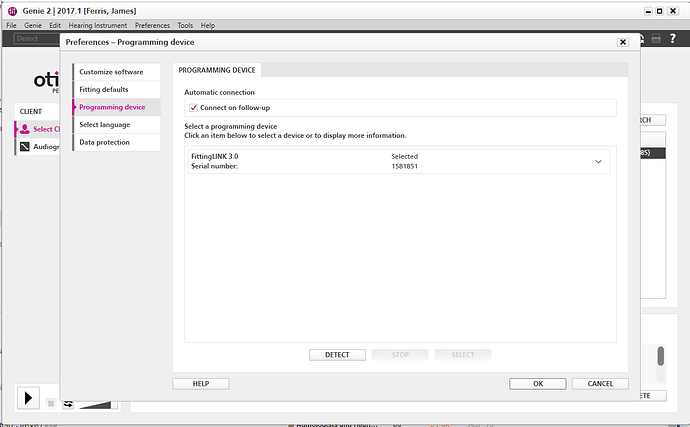Open the Hearing Instrument menu
Screen dimensions: 690x427
[98, 26]
